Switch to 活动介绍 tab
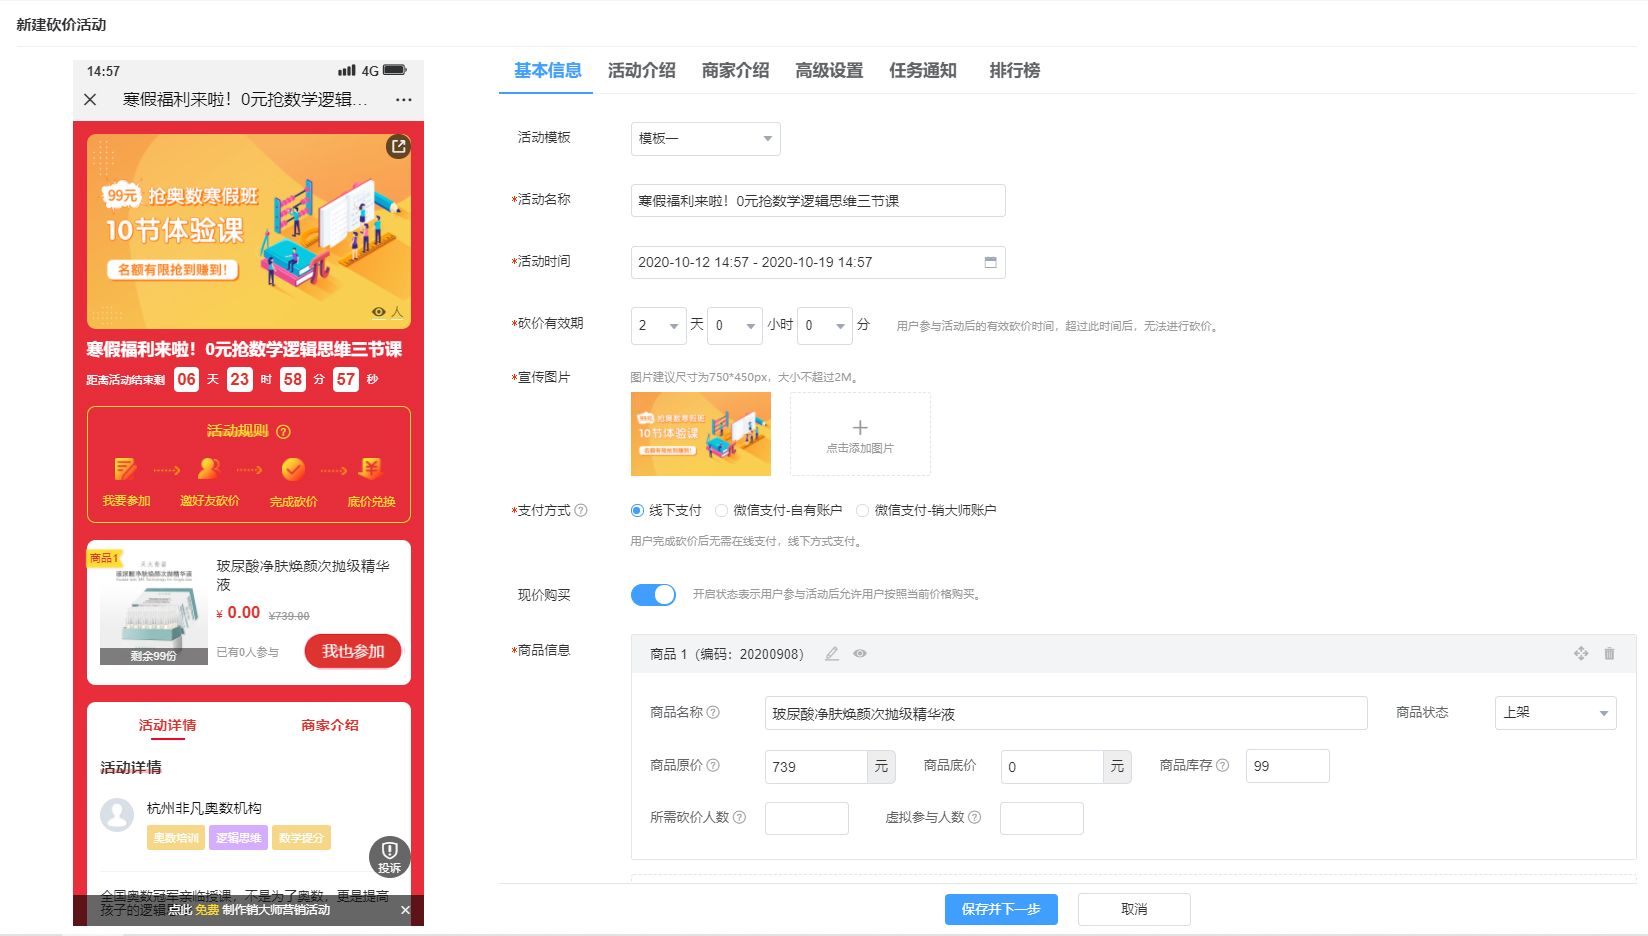1648x936 pixels. (x=641, y=71)
